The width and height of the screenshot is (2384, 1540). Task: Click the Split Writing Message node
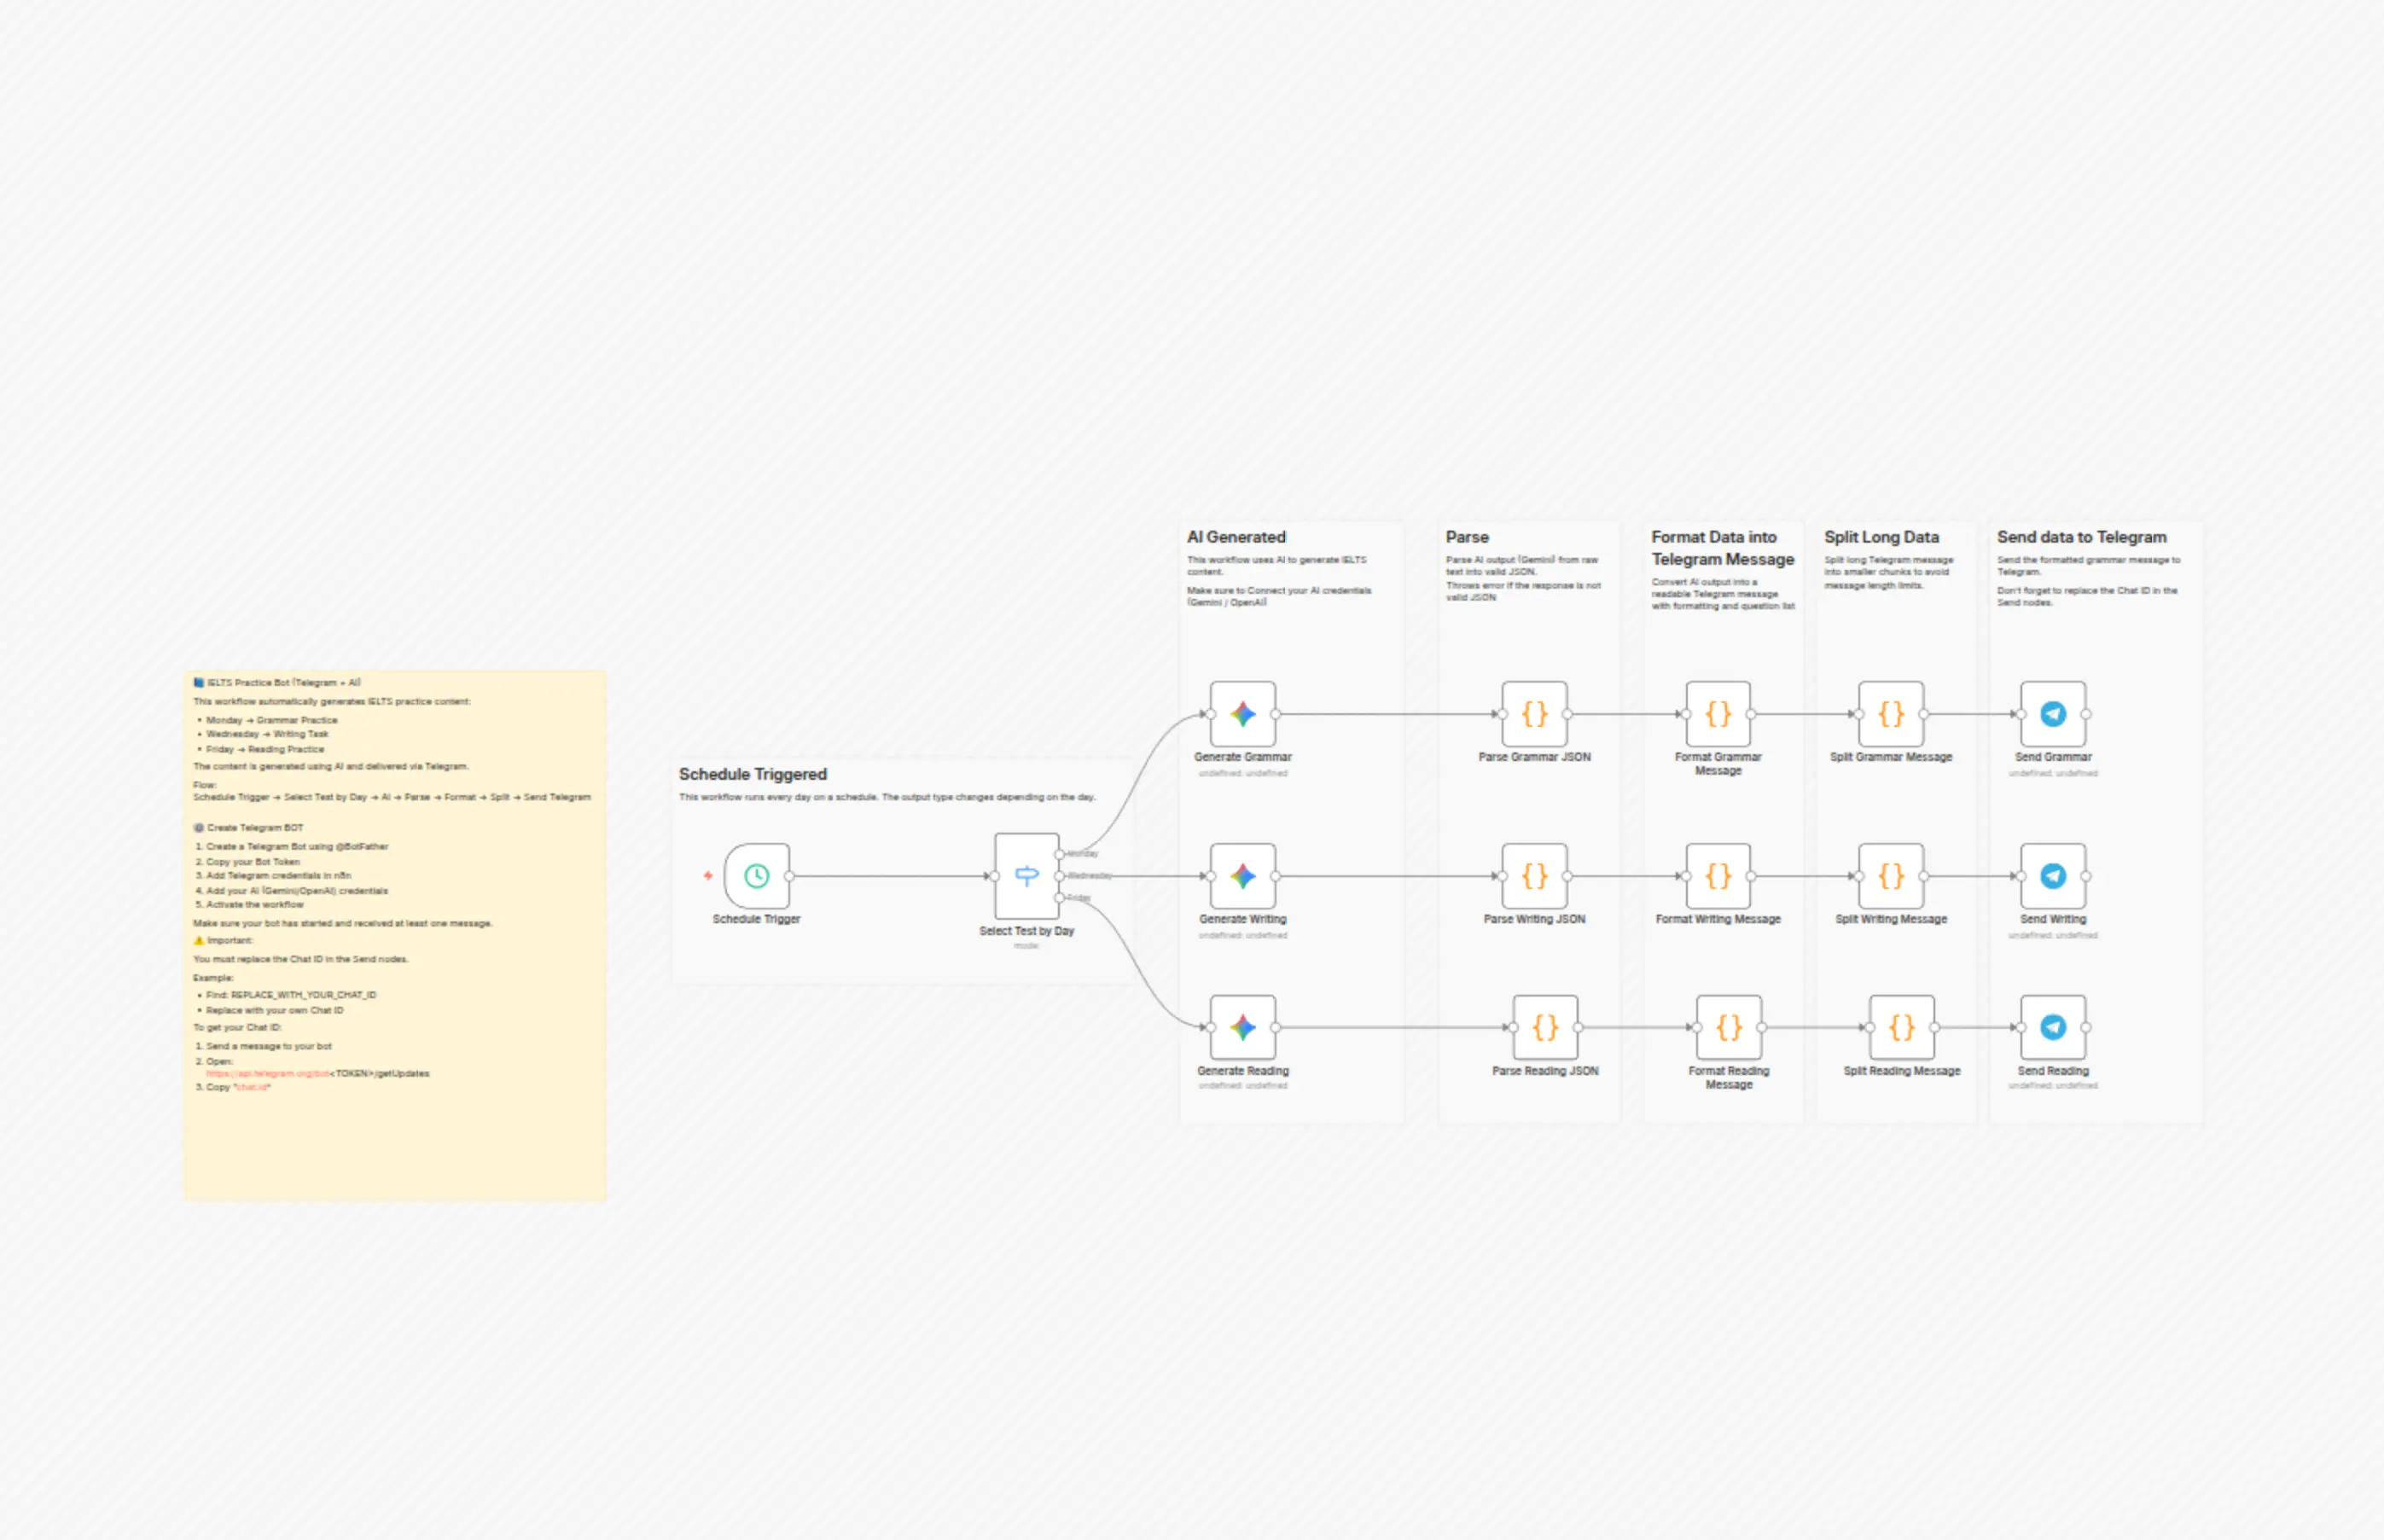pyautogui.click(x=1891, y=876)
